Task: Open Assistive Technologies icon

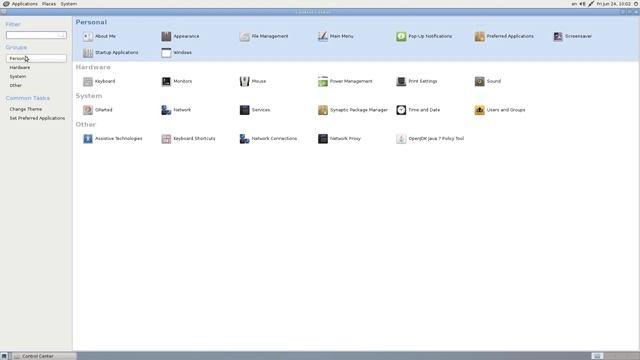Action: tap(88, 139)
